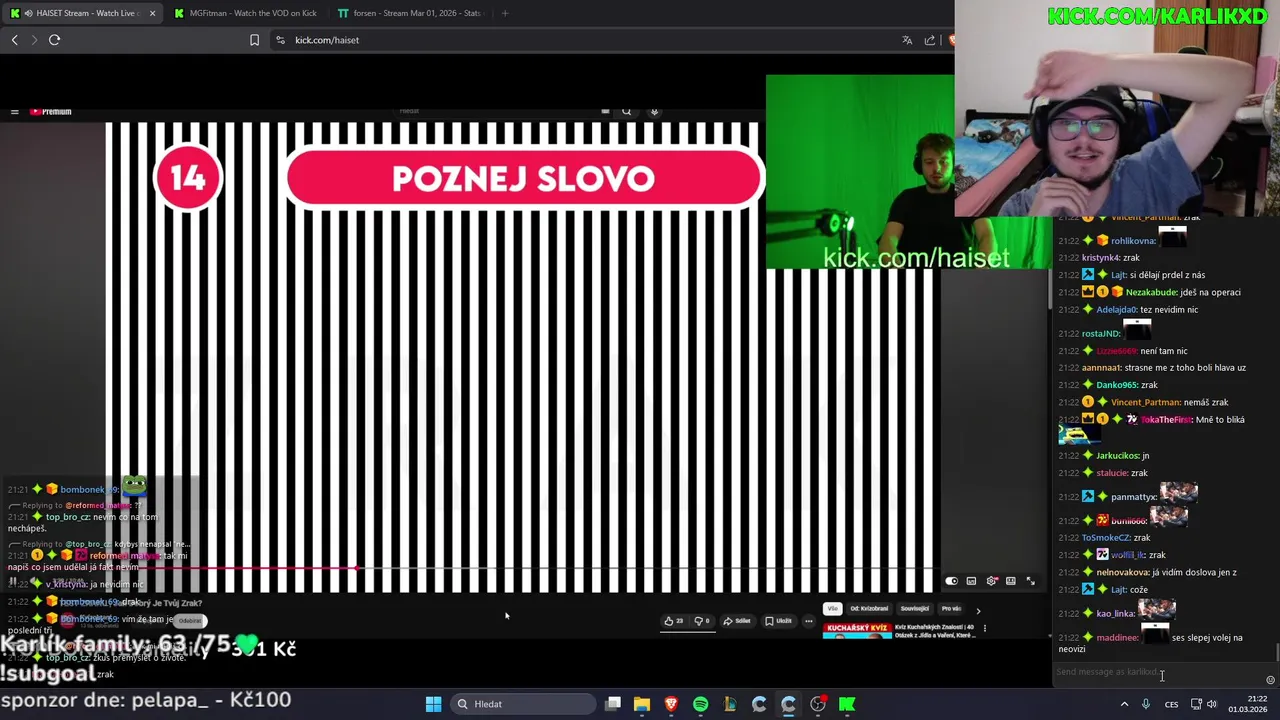The width and height of the screenshot is (1280, 720).
Task: Open the Kuchařský Kvíz video thumbnail
Action: 857,630
